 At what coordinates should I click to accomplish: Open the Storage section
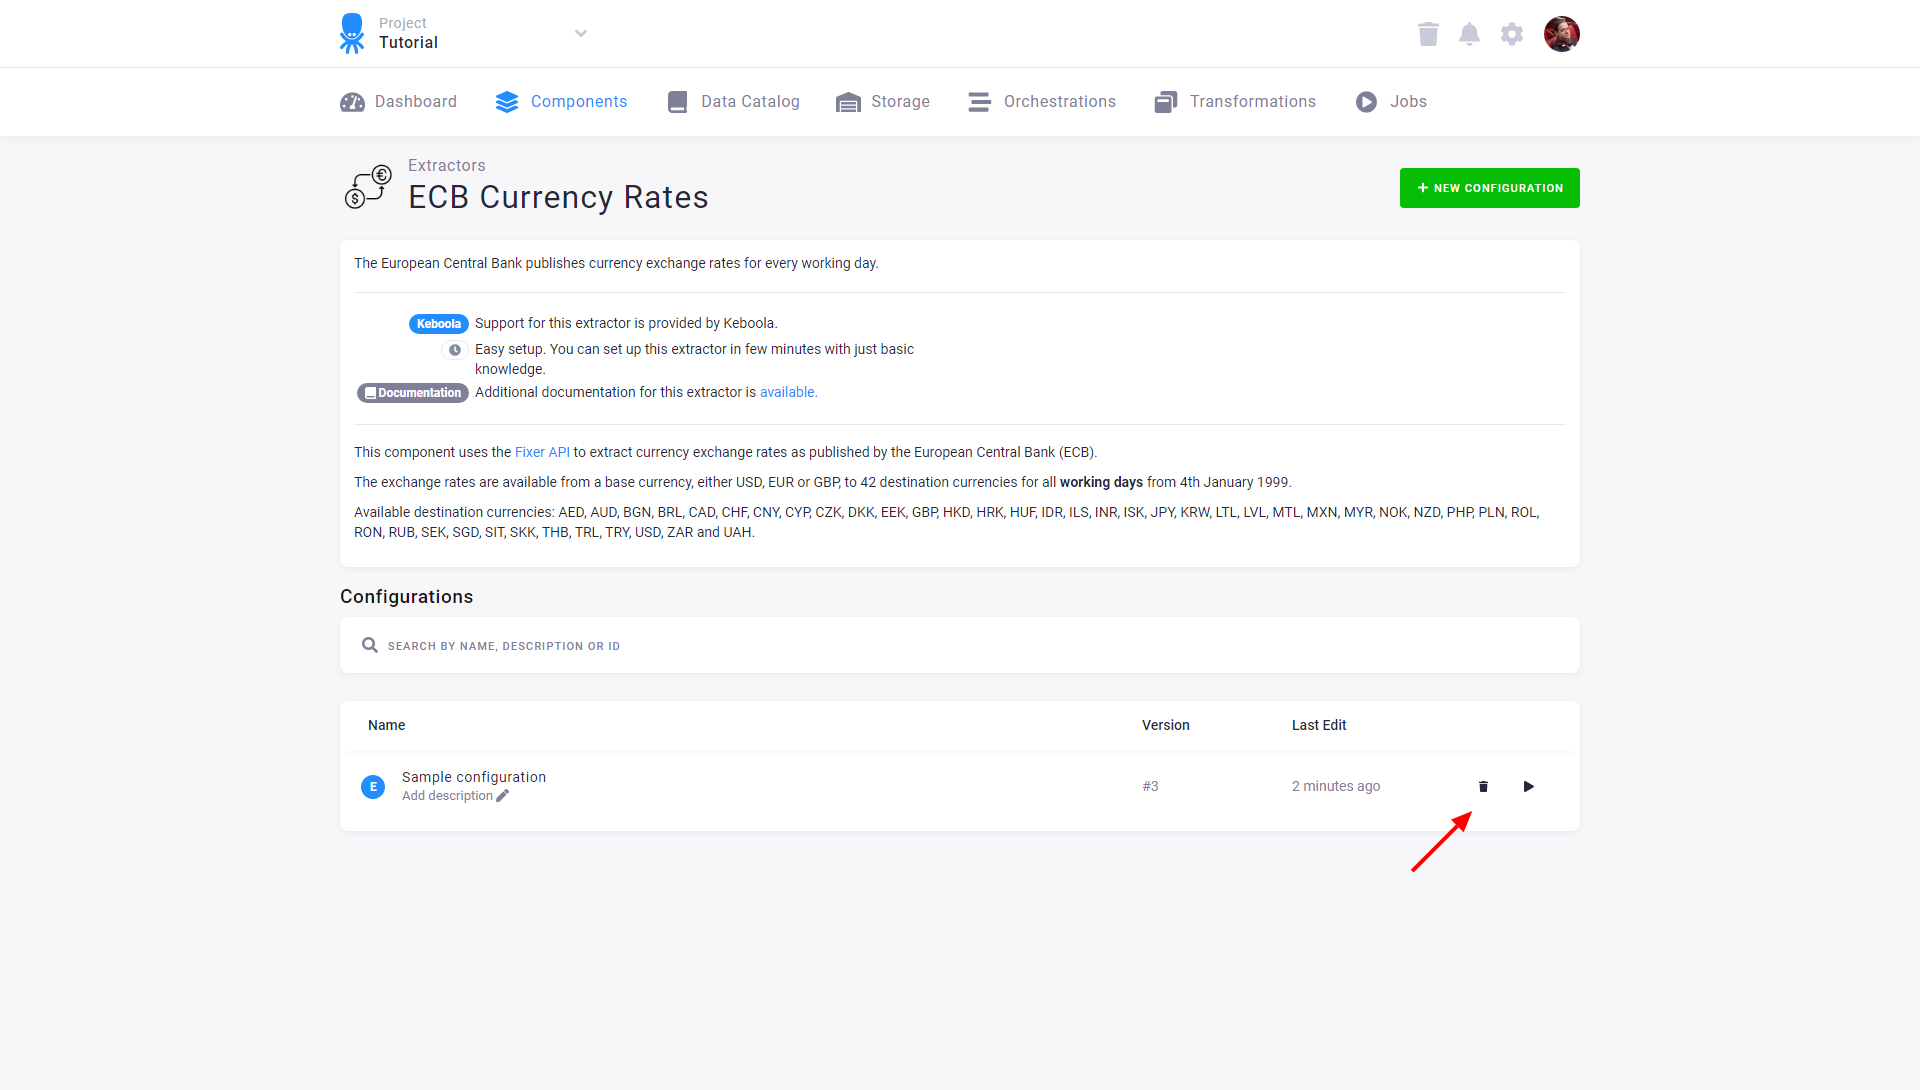pyautogui.click(x=883, y=102)
